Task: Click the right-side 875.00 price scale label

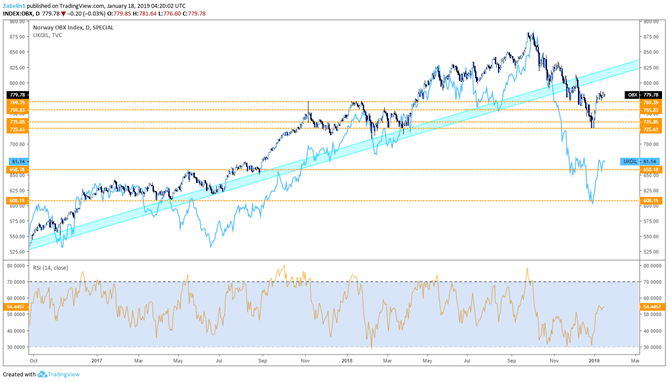Action: [651, 37]
